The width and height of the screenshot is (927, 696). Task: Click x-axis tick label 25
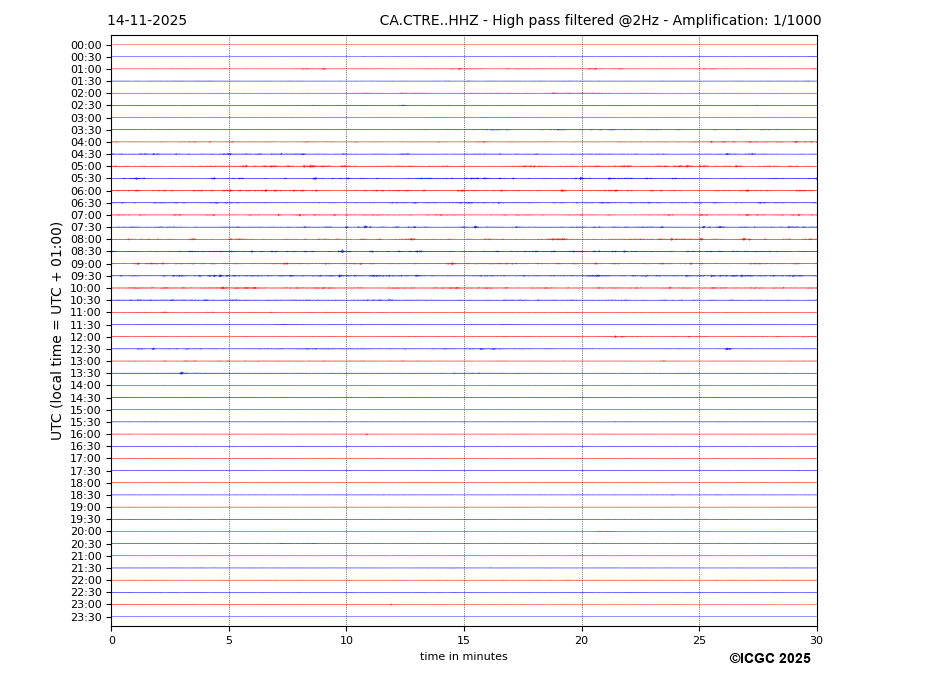tap(699, 640)
